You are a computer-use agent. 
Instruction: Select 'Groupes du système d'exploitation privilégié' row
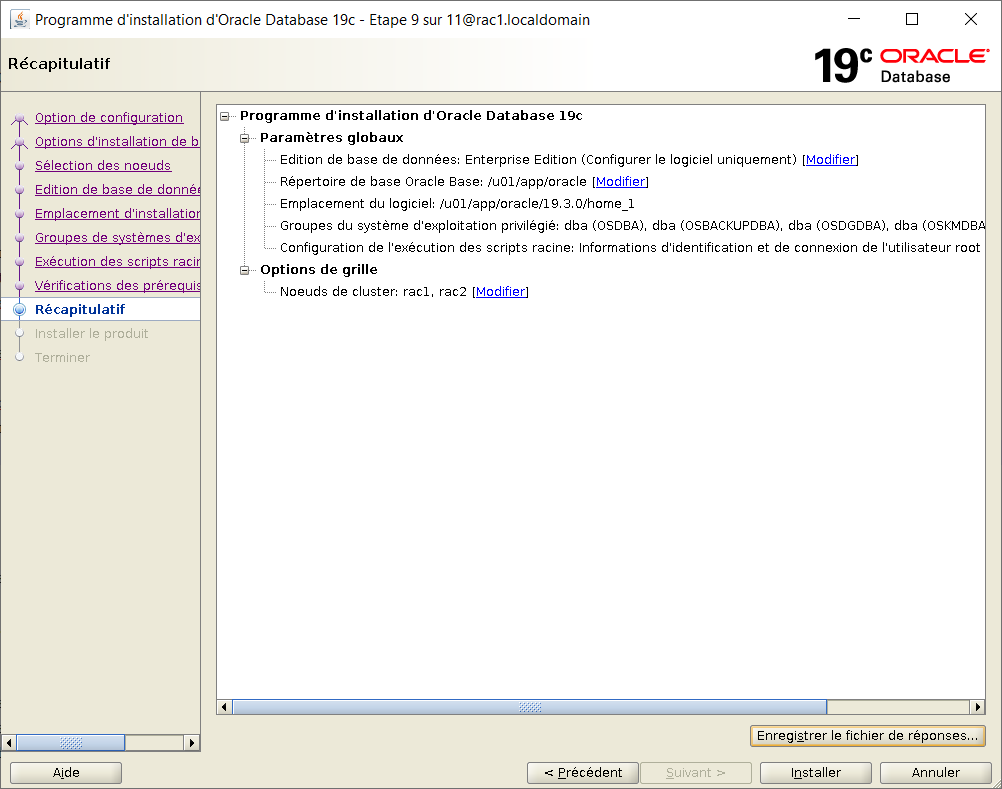632,226
